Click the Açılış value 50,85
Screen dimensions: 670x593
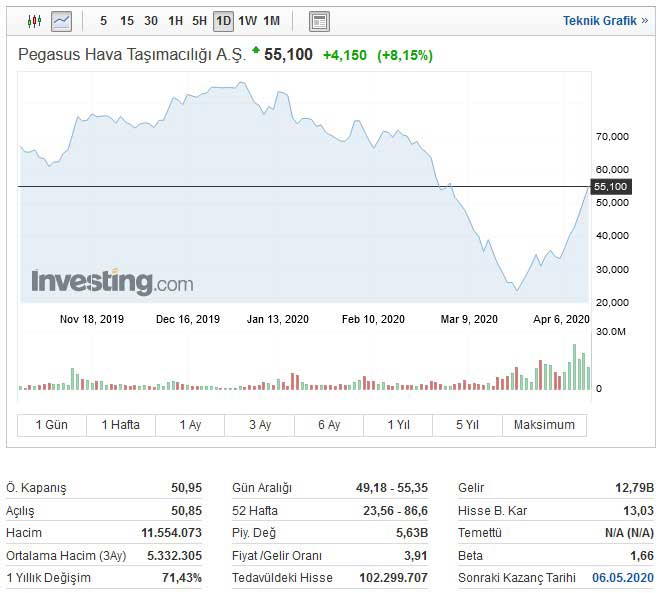(x=186, y=511)
